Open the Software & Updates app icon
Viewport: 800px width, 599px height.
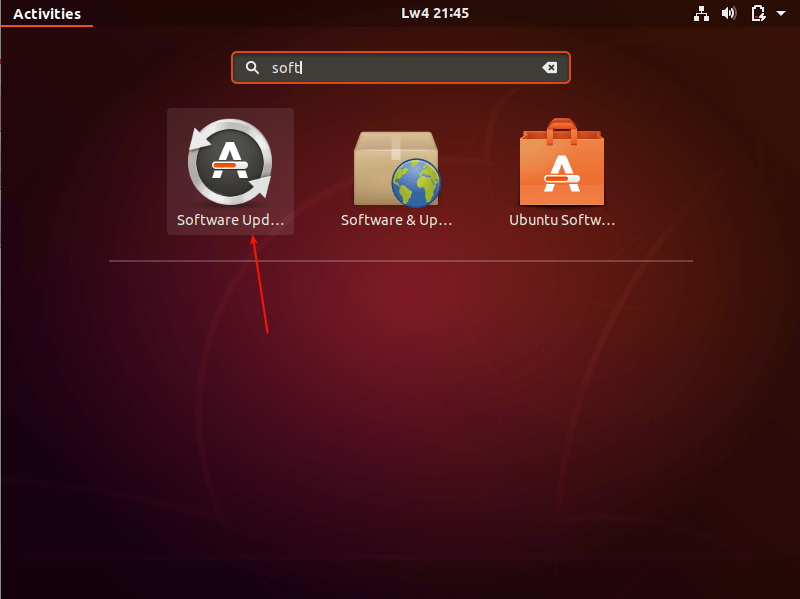[396, 169]
